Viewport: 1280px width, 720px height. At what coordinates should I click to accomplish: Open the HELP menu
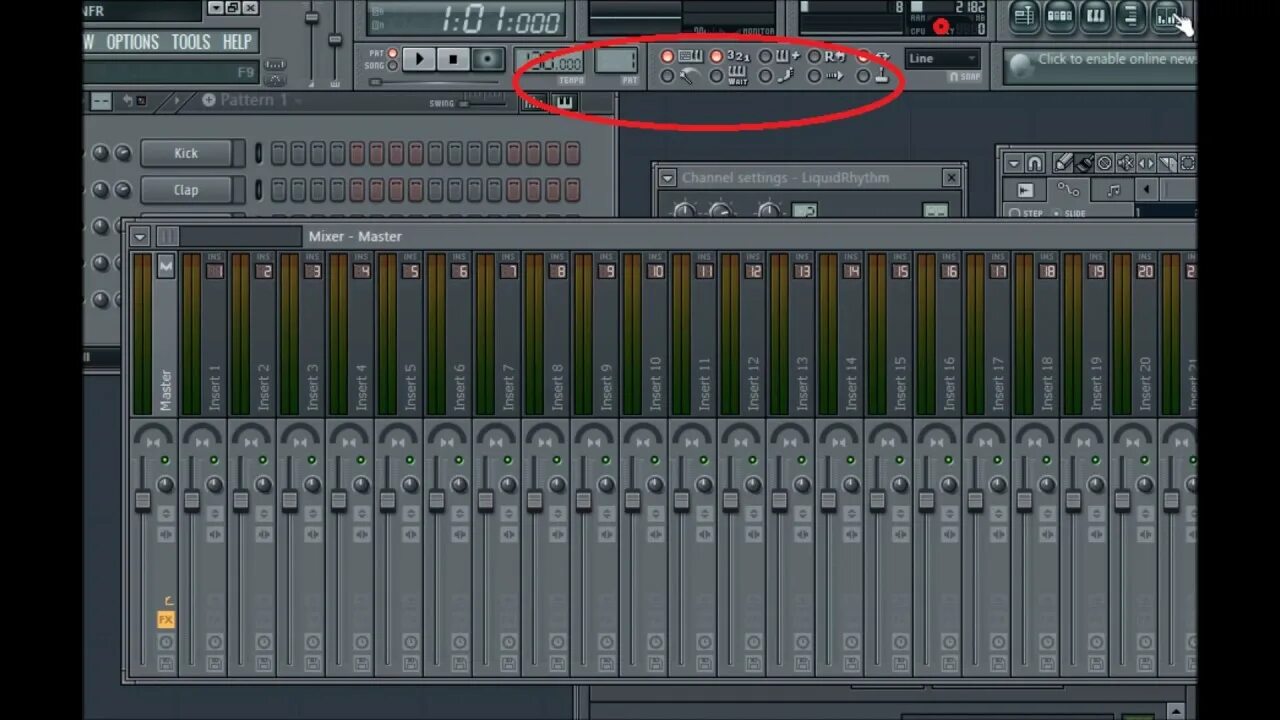click(x=237, y=42)
